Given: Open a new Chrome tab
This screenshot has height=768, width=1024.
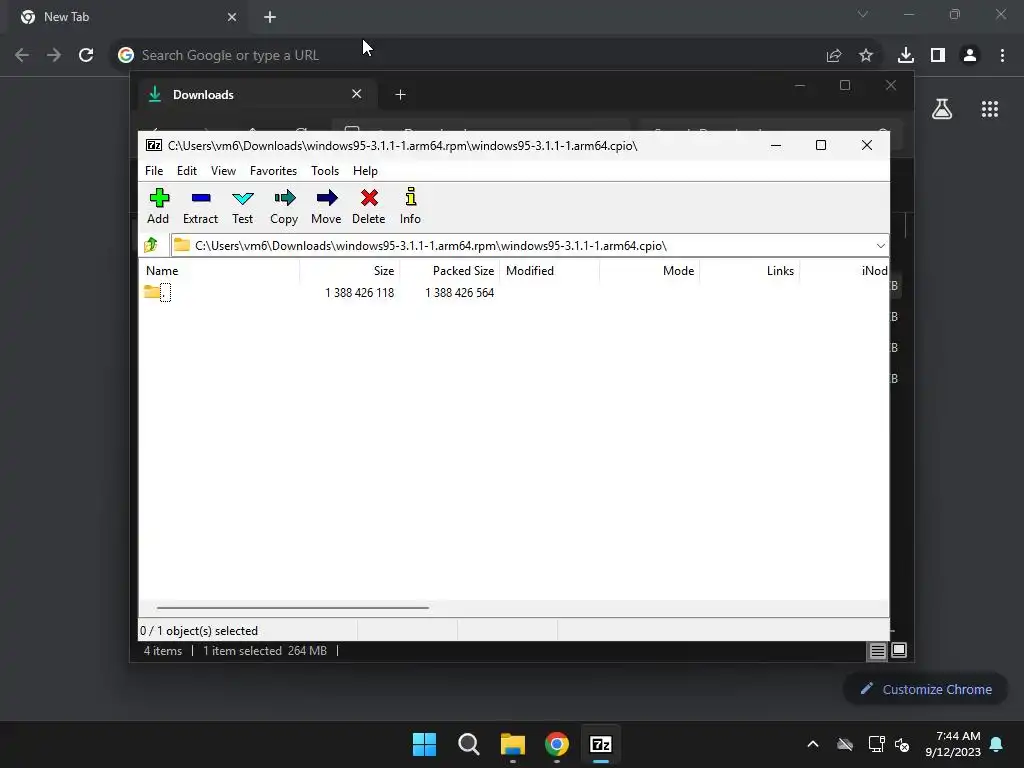Looking at the screenshot, I should coord(270,17).
